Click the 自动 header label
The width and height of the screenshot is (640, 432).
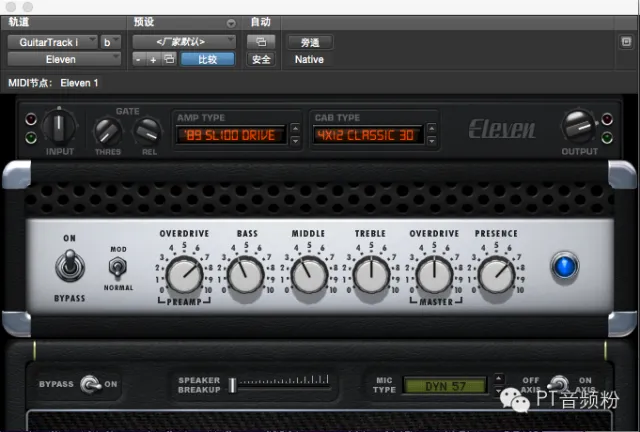260,22
